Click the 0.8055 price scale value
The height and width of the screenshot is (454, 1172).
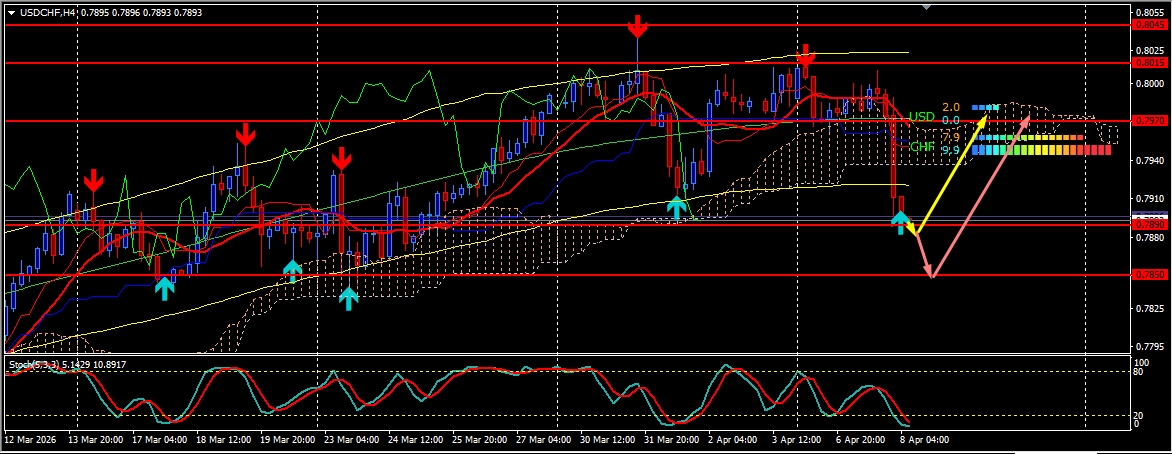1149,13
